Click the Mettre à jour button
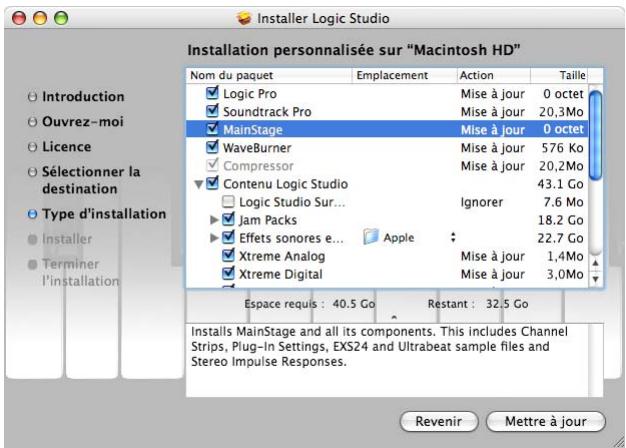This screenshot has width=626, height=448. [x=546, y=421]
